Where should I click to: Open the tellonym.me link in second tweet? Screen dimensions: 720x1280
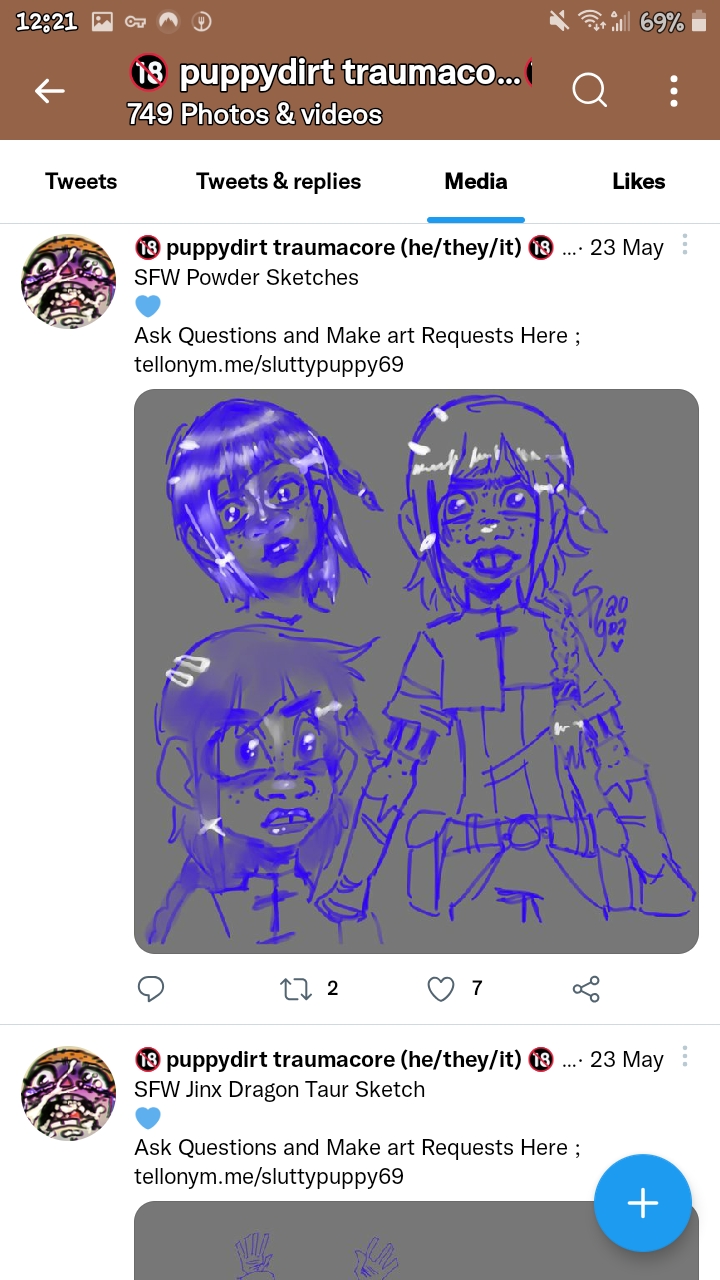[269, 1176]
